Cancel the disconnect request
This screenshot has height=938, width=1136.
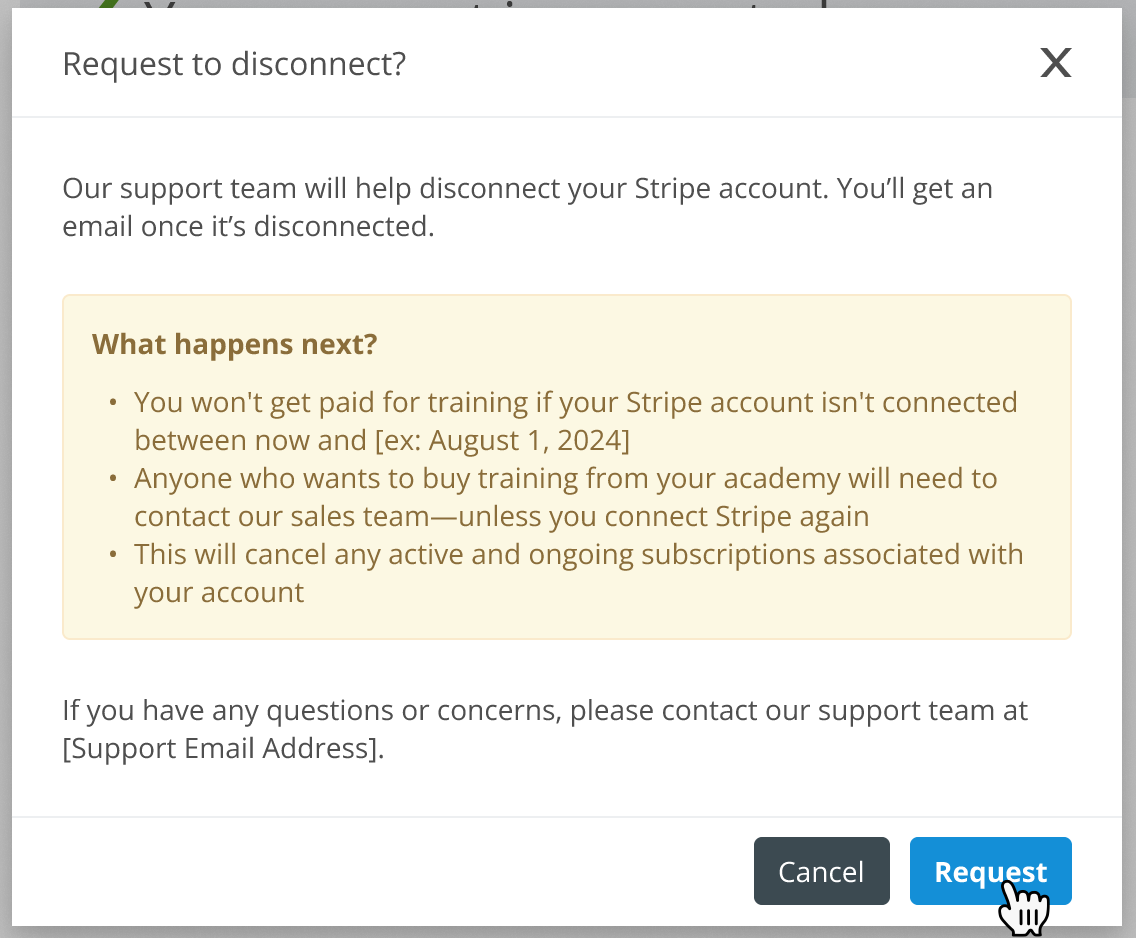coord(822,871)
